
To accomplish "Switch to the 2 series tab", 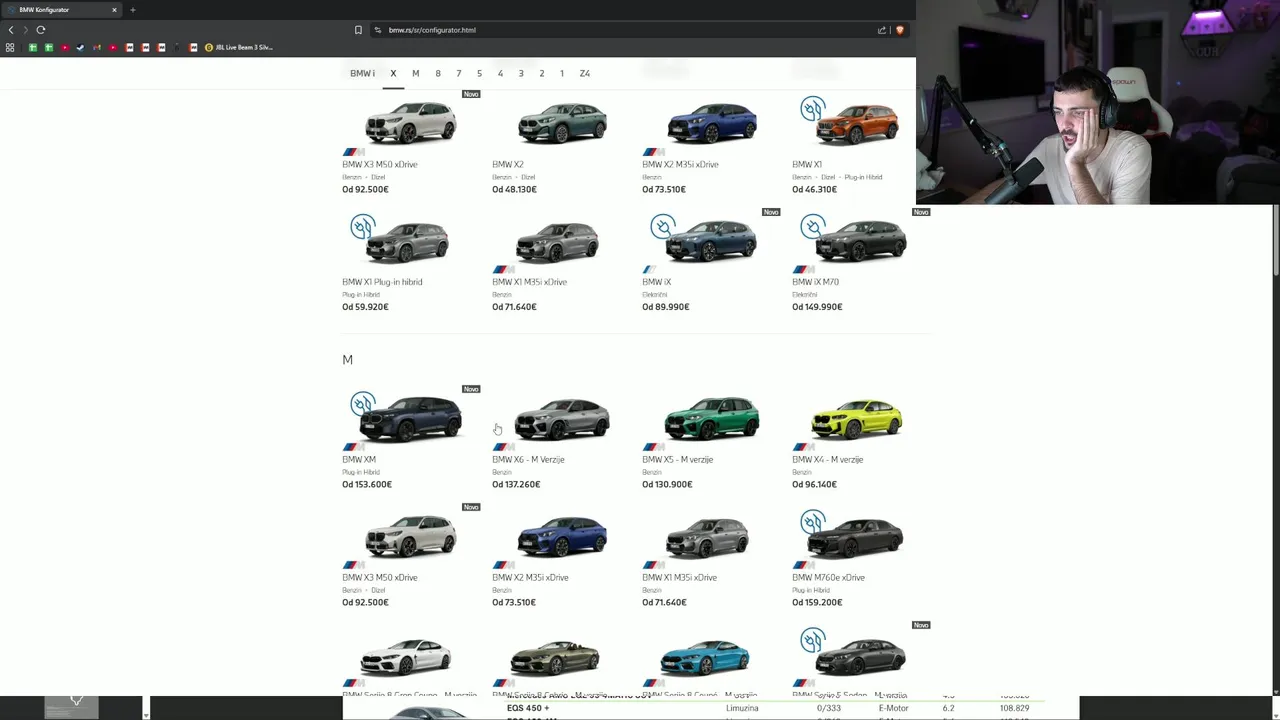I will coord(542,73).
